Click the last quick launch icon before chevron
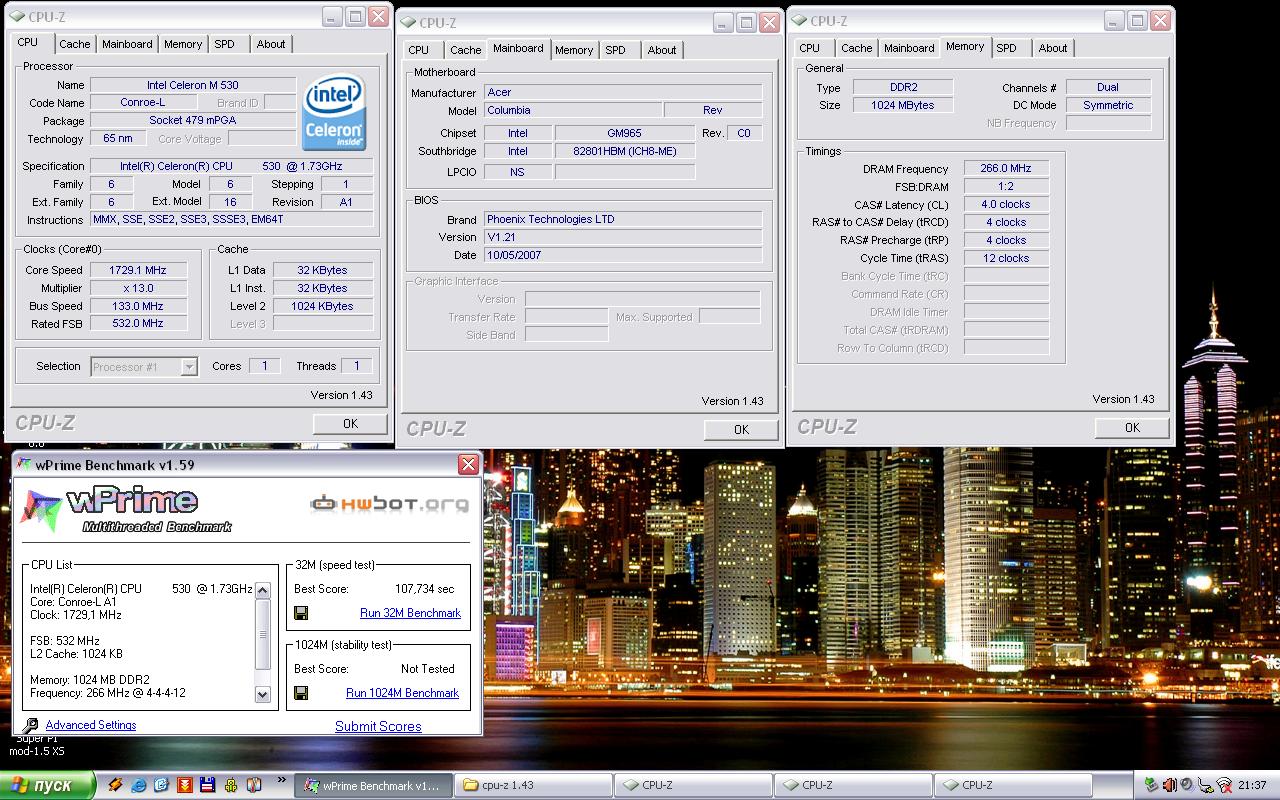The image size is (1280, 800). coord(254,785)
